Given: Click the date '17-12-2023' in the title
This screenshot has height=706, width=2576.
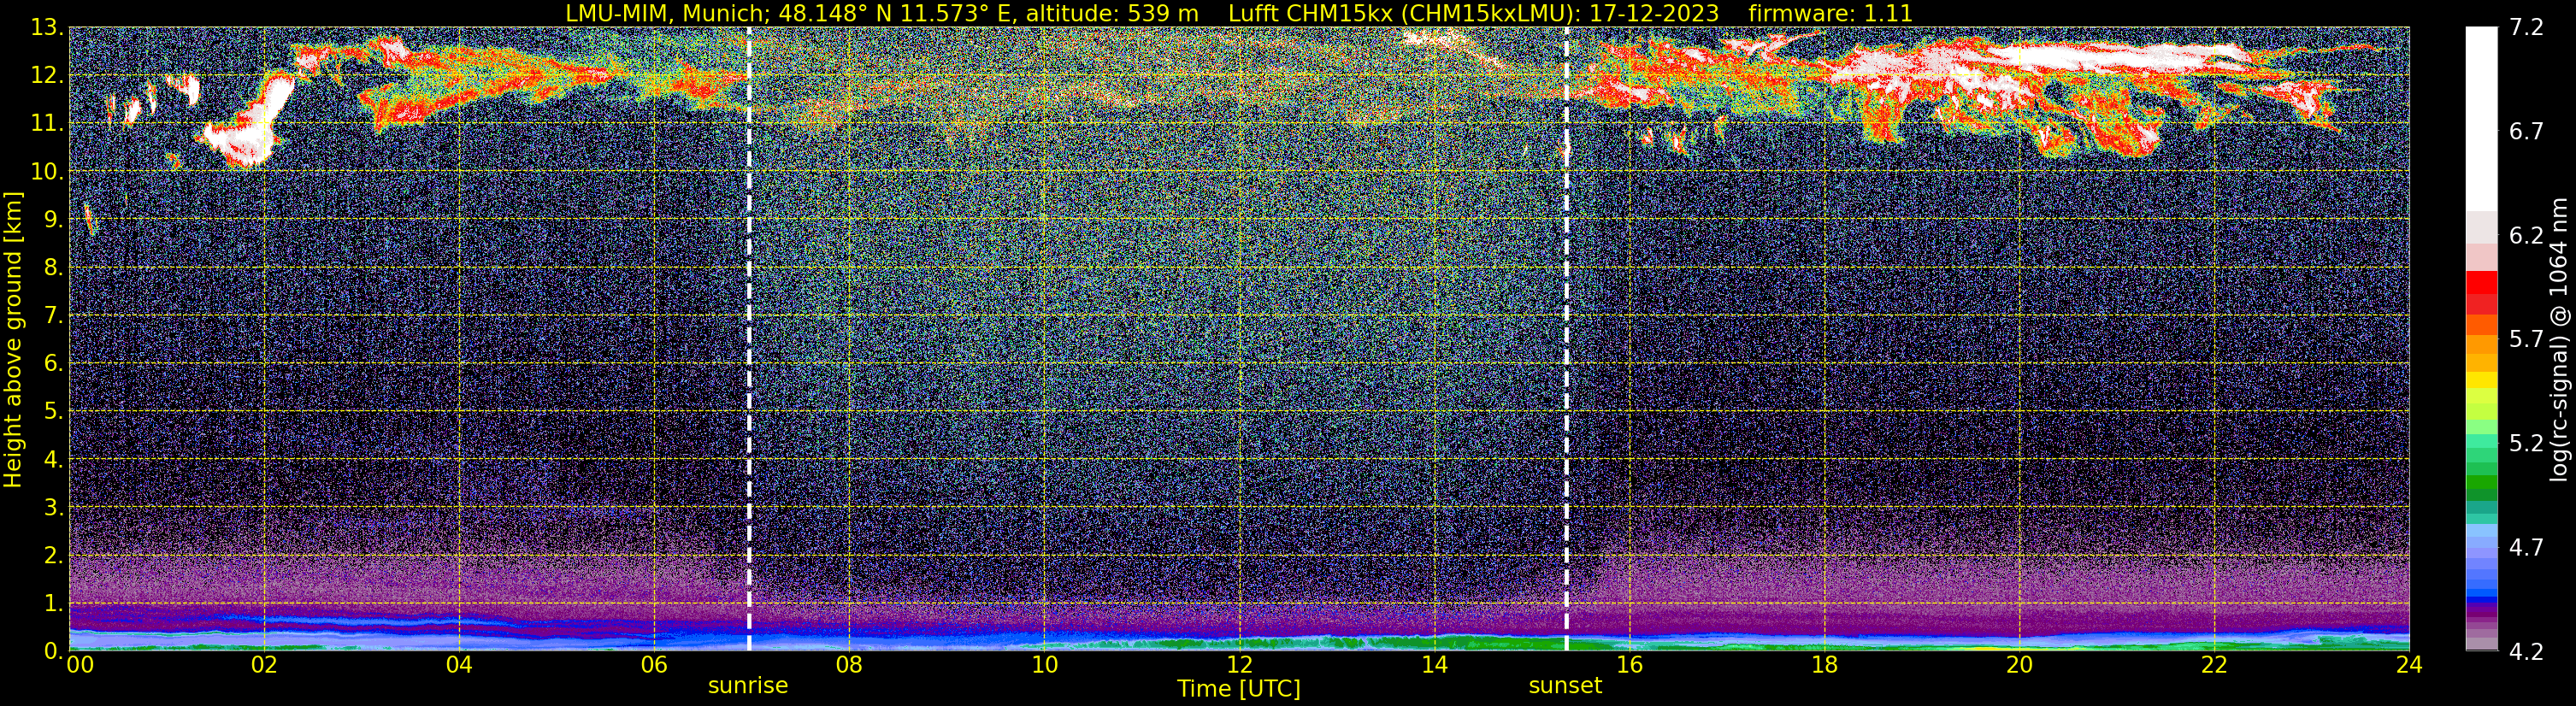Looking at the screenshot, I should click(x=1654, y=13).
